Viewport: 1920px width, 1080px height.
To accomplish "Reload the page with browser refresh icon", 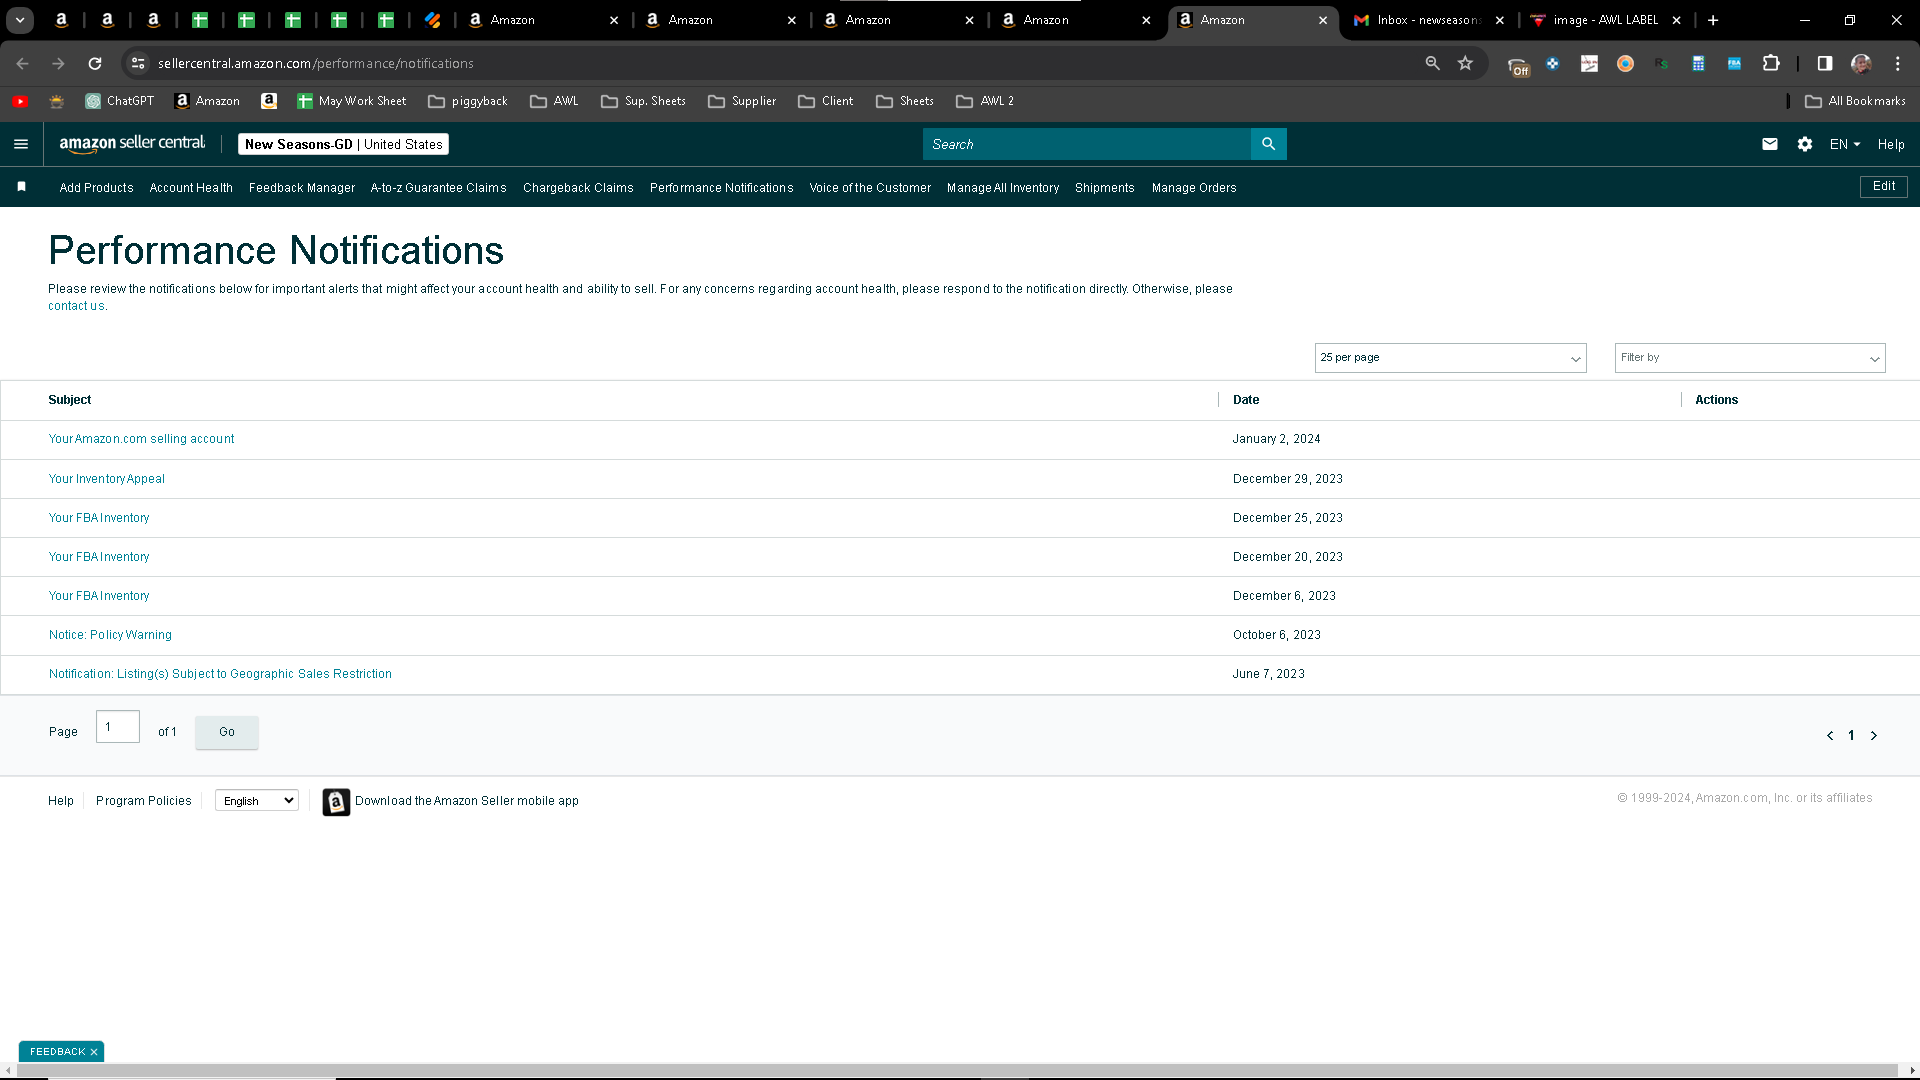I will tap(95, 63).
